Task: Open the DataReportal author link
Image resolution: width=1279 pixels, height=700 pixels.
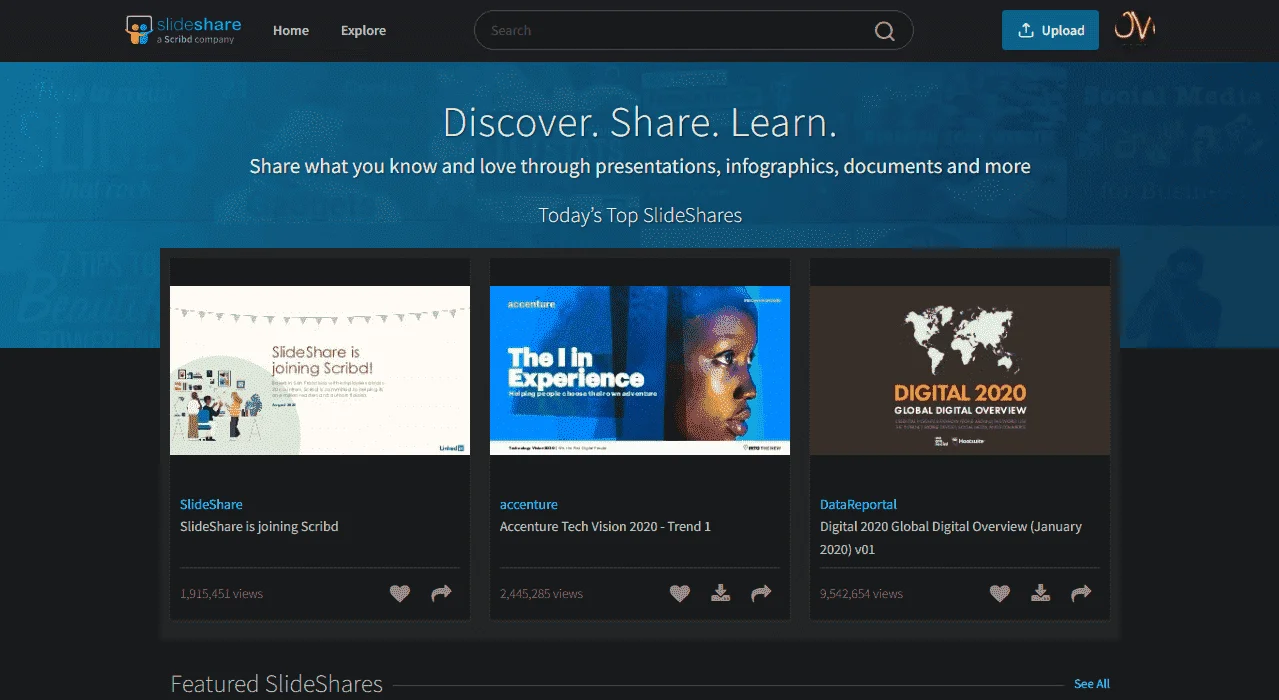Action: (x=858, y=504)
